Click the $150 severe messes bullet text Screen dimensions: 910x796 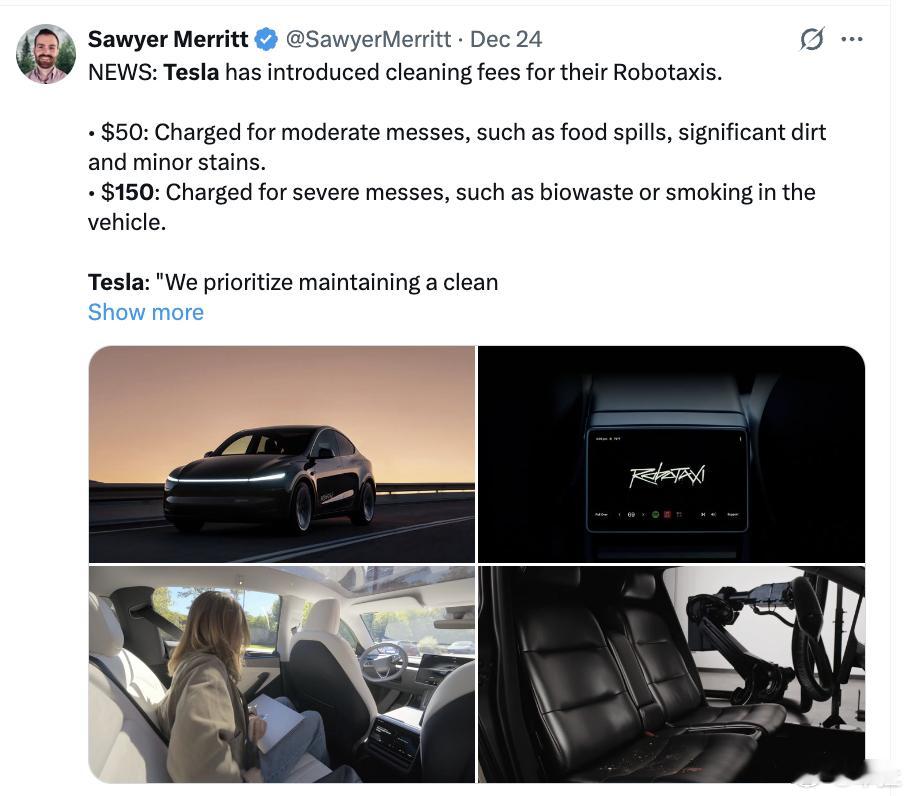tap(452, 207)
